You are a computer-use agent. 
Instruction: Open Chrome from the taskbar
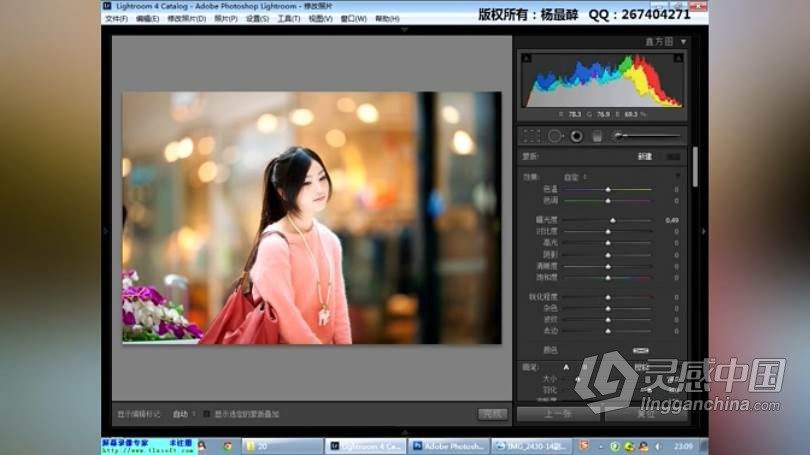click(x=228, y=446)
